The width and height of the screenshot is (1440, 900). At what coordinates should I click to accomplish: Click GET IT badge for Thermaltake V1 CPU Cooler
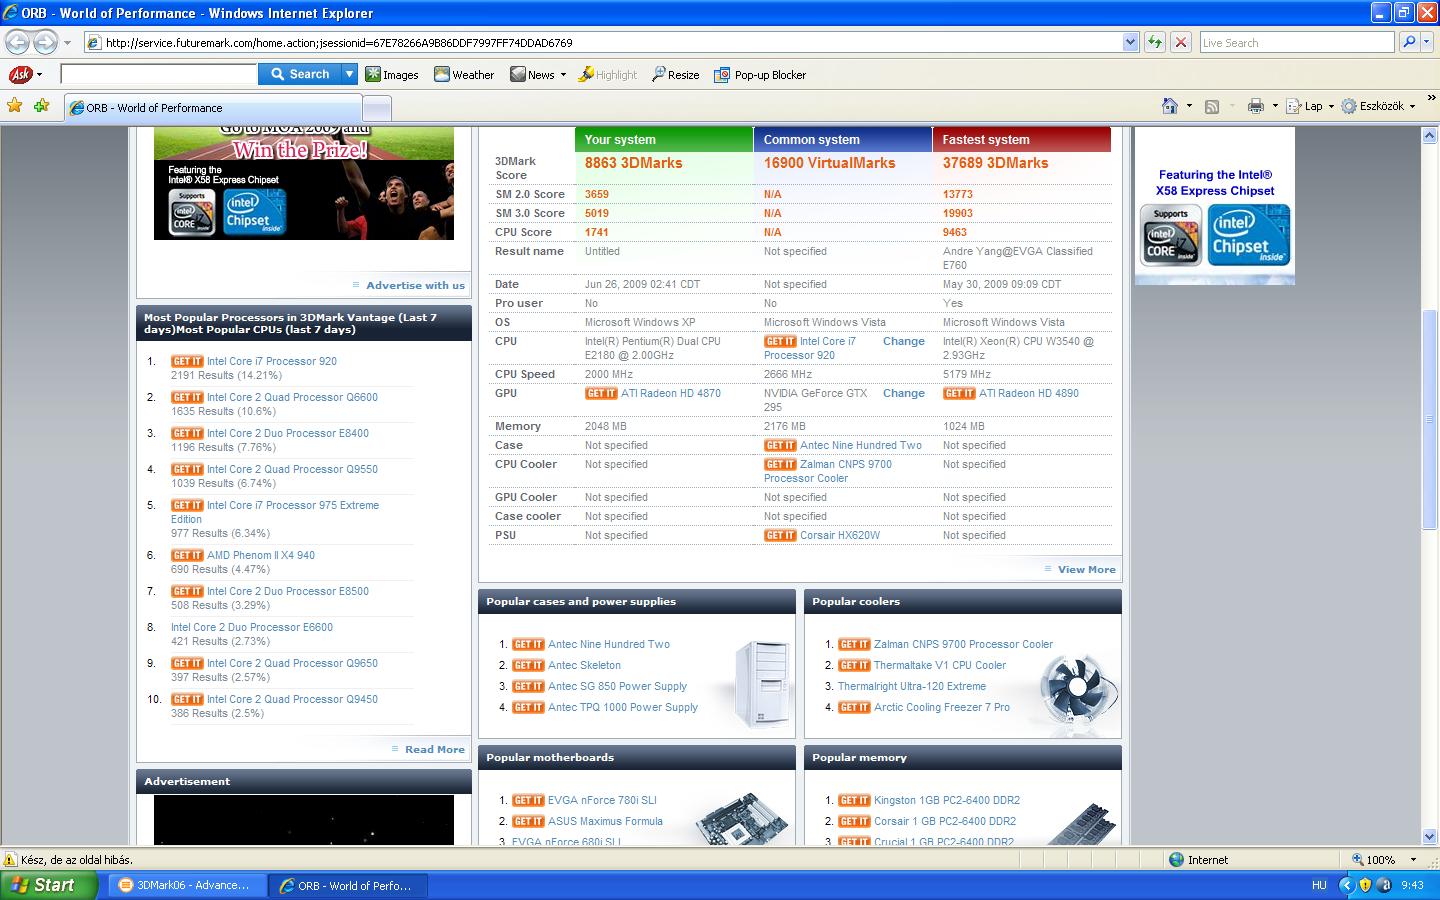pyautogui.click(x=854, y=665)
